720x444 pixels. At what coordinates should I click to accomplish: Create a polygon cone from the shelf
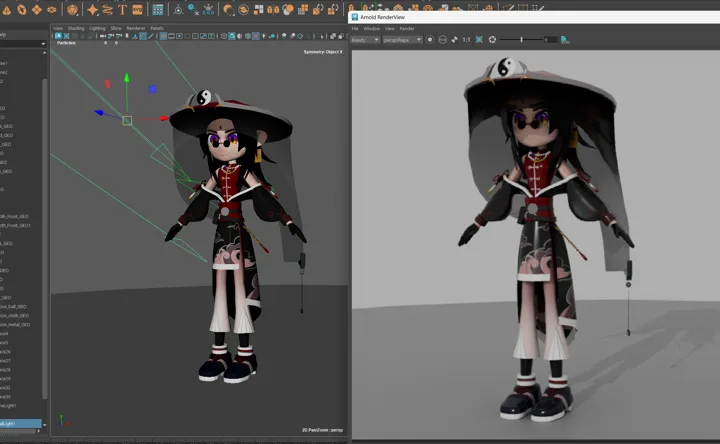(x=6, y=10)
